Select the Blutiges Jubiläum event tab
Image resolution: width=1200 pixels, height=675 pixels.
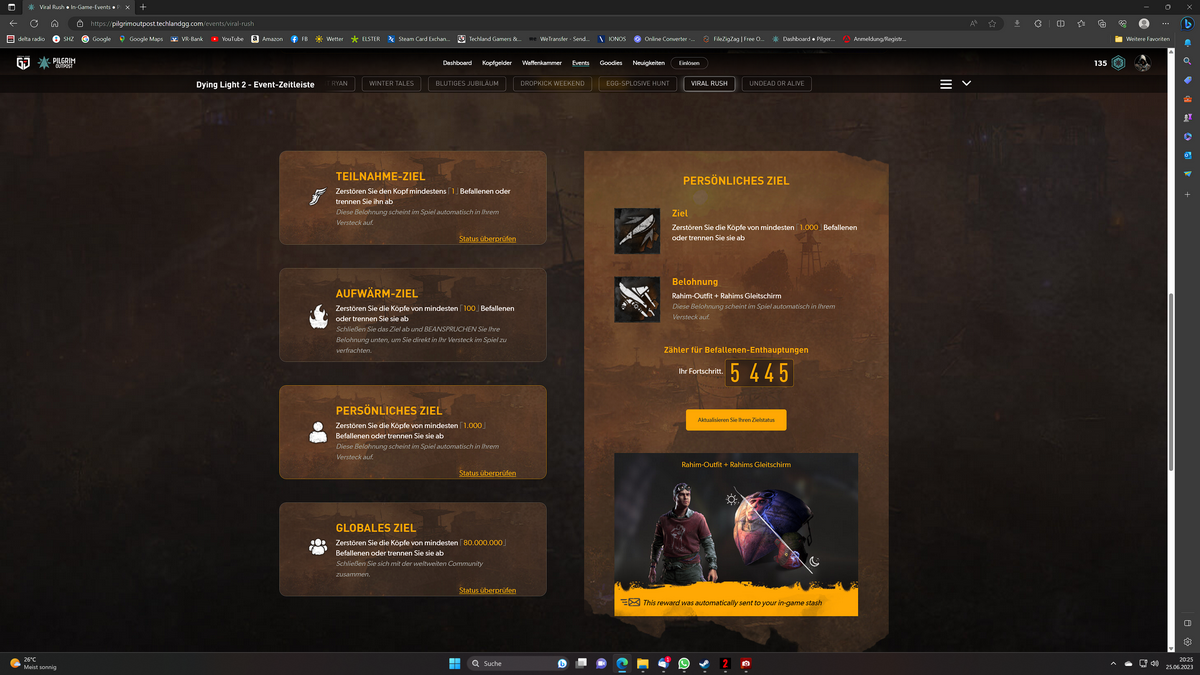click(x=469, y=84)
